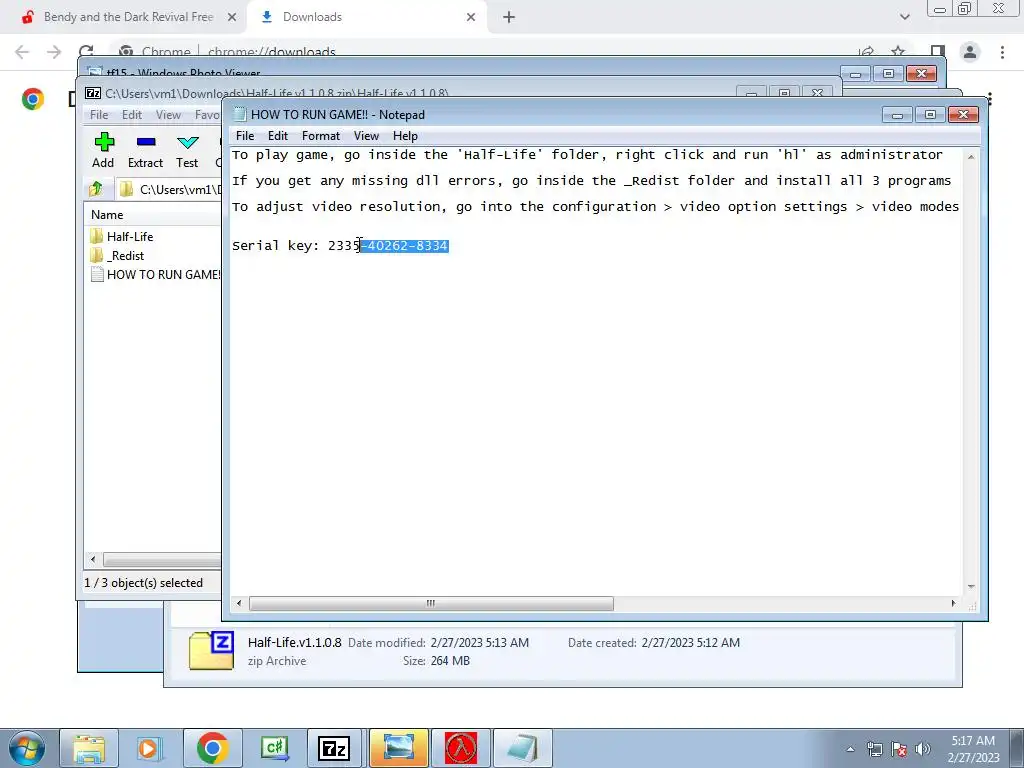Minimize the Notepad window
1024x768 pixels.
click(x=897, y=115)
